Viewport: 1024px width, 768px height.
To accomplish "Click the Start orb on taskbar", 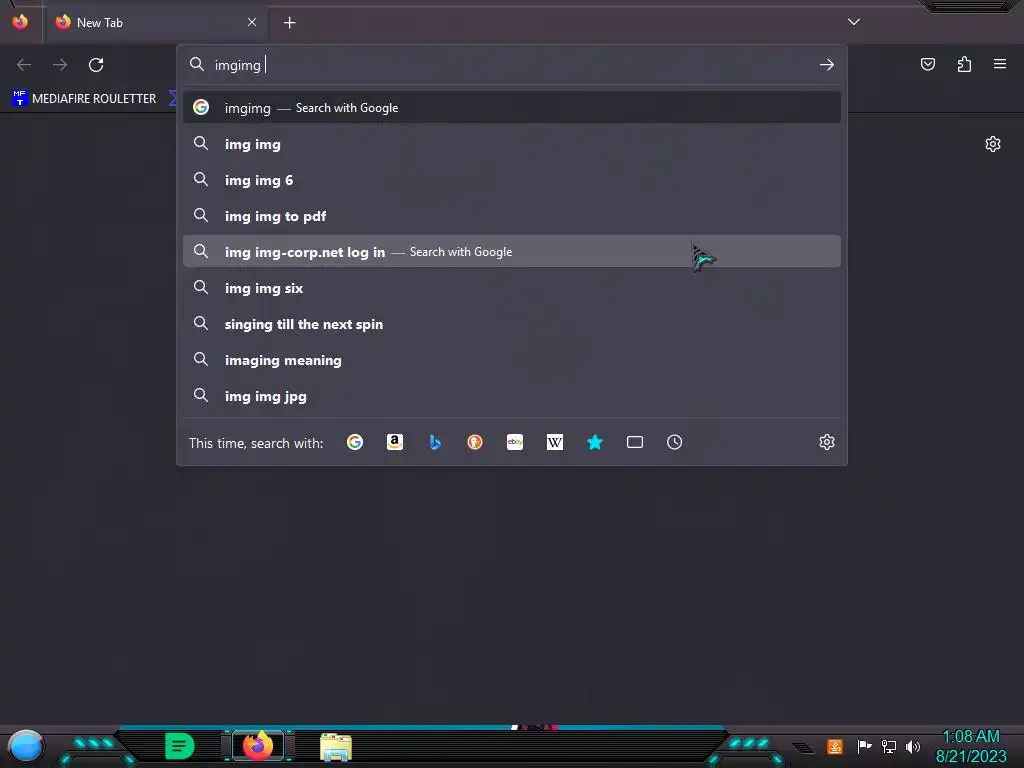I will (25, 746).
